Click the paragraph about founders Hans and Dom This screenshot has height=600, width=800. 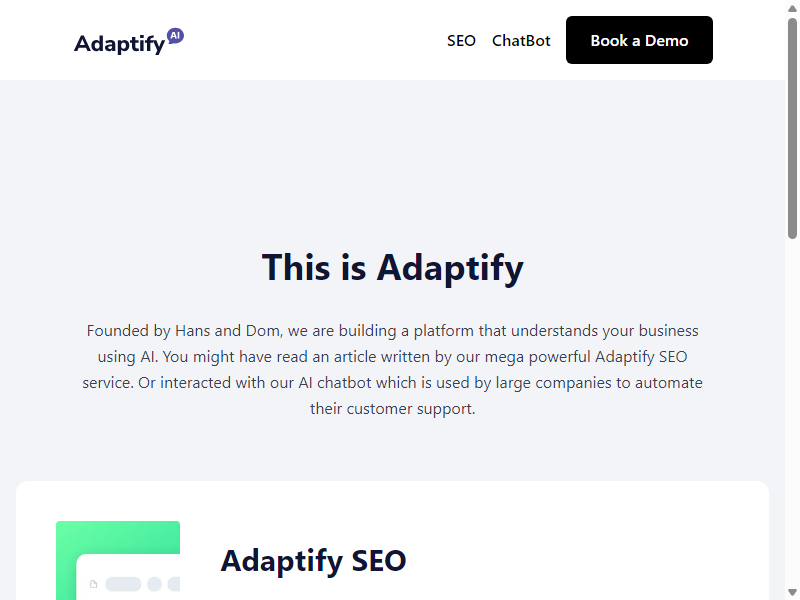point(392,369)
